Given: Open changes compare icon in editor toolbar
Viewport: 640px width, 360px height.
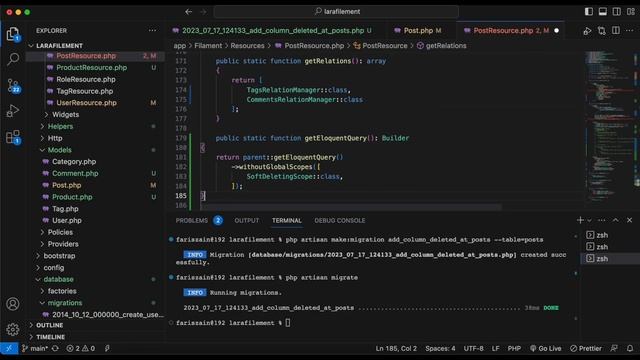Looking at the screenshot, I should tap(602, 31).
